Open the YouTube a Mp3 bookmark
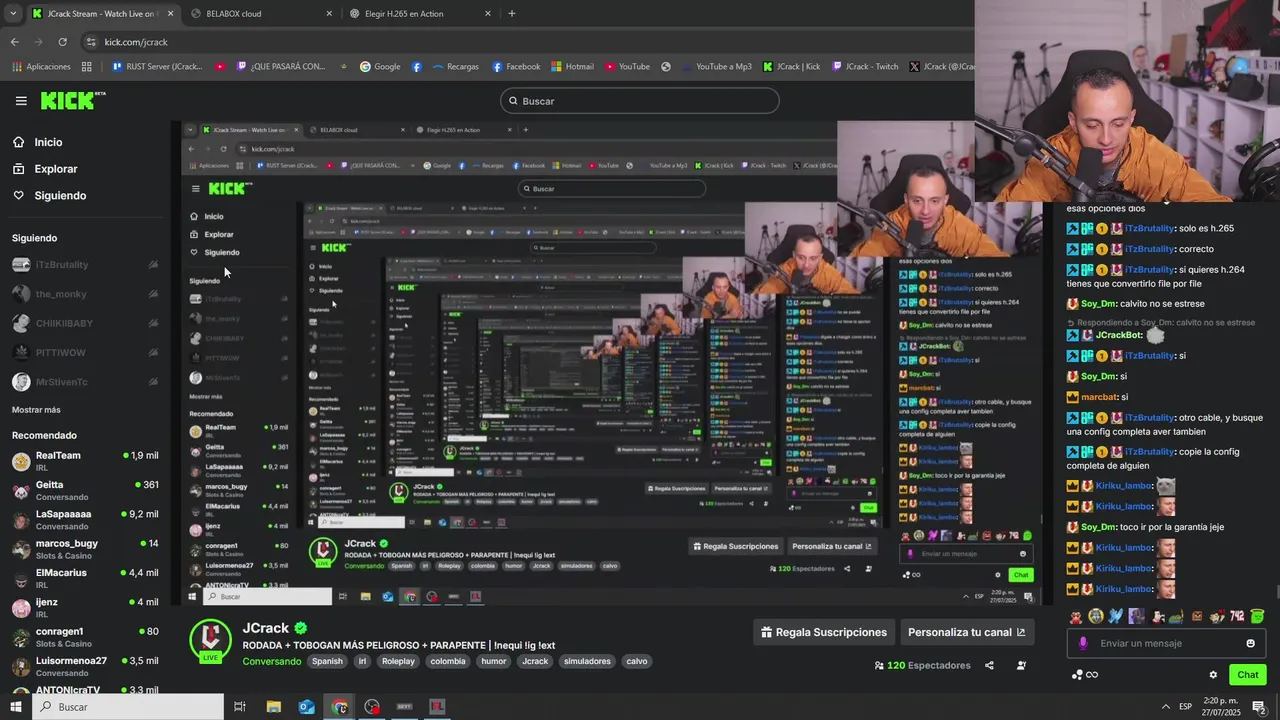1280x720 pixels. point(714,67)
